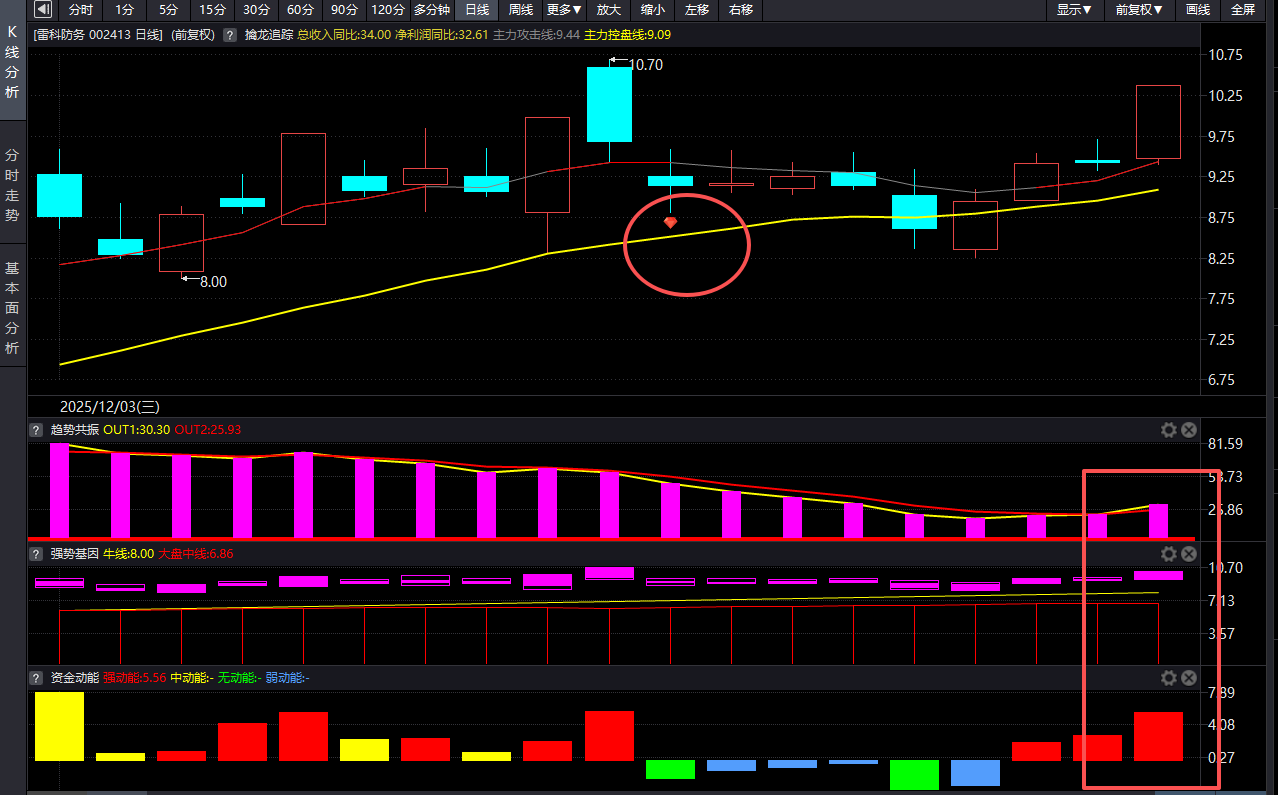Click the help icon beside 擒龙追踪

coord(232,34)
